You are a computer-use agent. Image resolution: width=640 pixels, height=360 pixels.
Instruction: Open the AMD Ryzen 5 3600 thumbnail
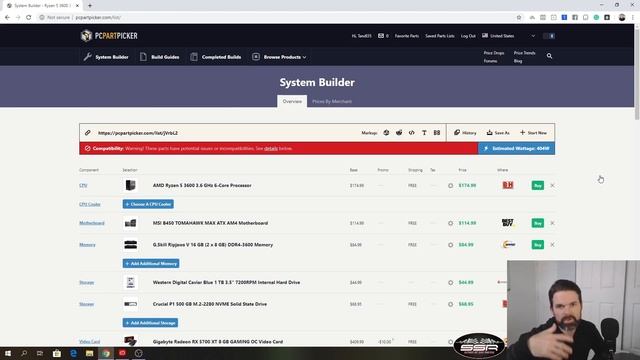[x=131, y=185]
